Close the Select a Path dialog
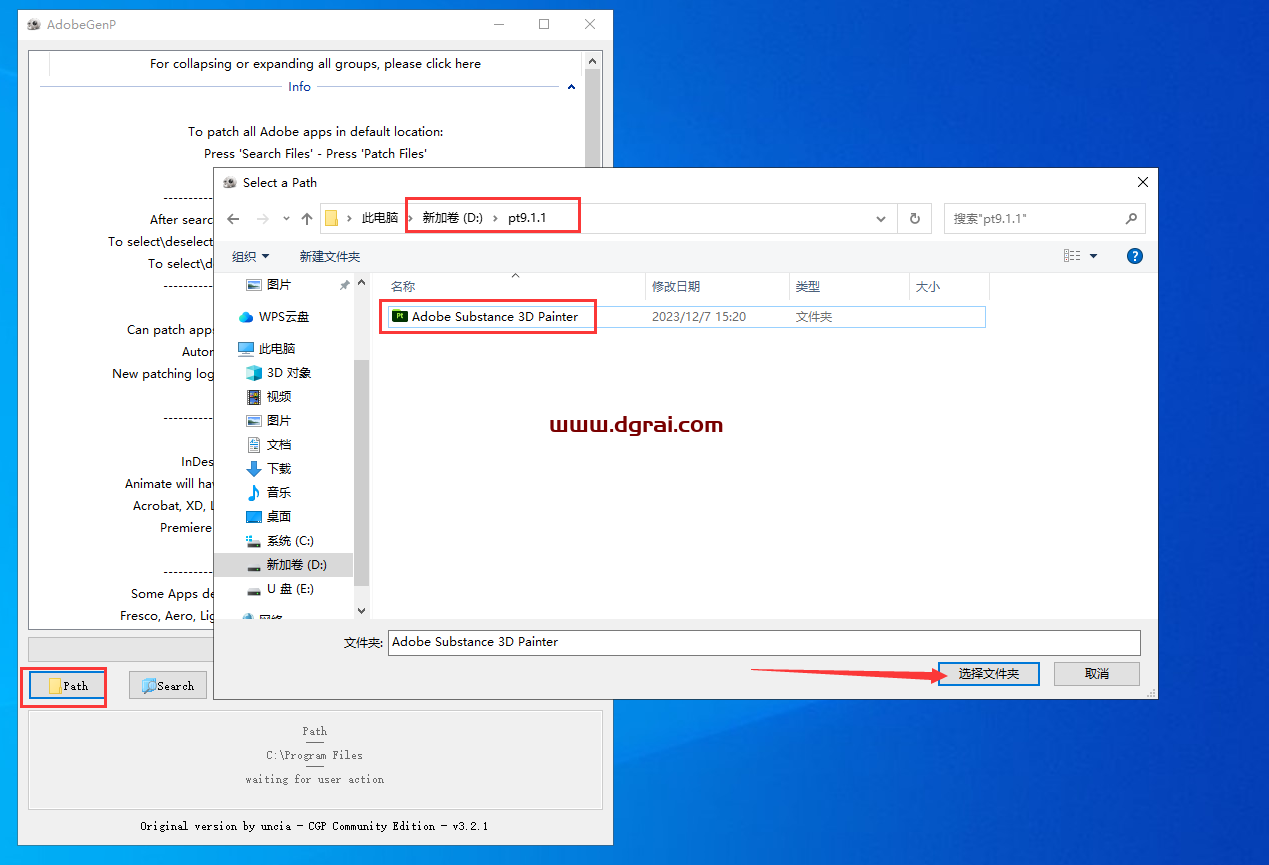This screenshot has height=865, width=1269. coord(1143,182)
